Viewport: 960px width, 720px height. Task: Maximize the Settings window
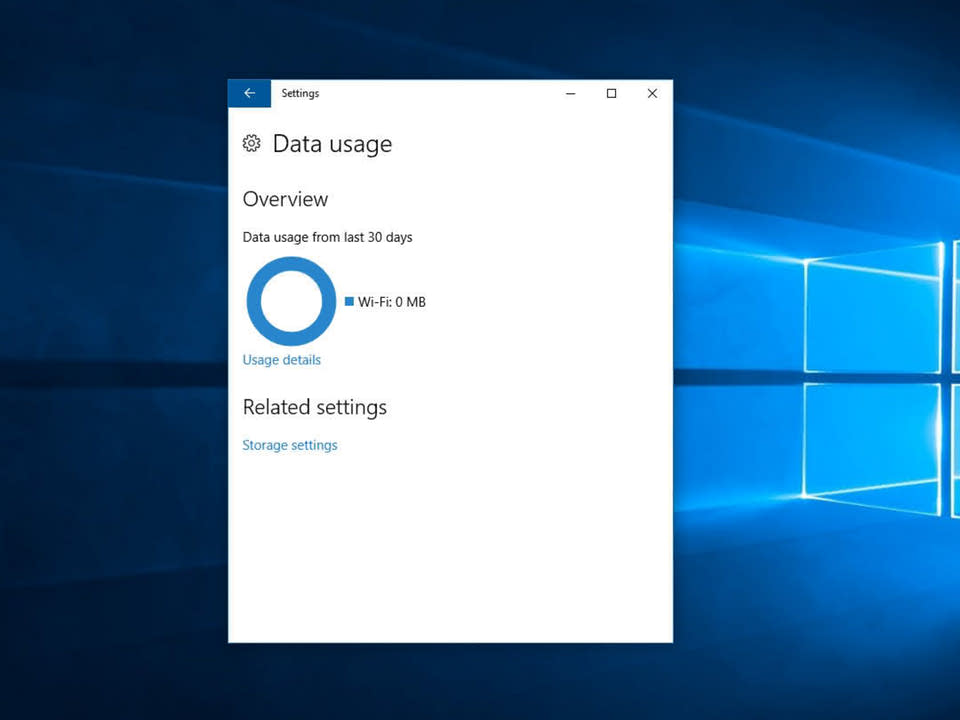pyautogui.click(x=611, y=93)
